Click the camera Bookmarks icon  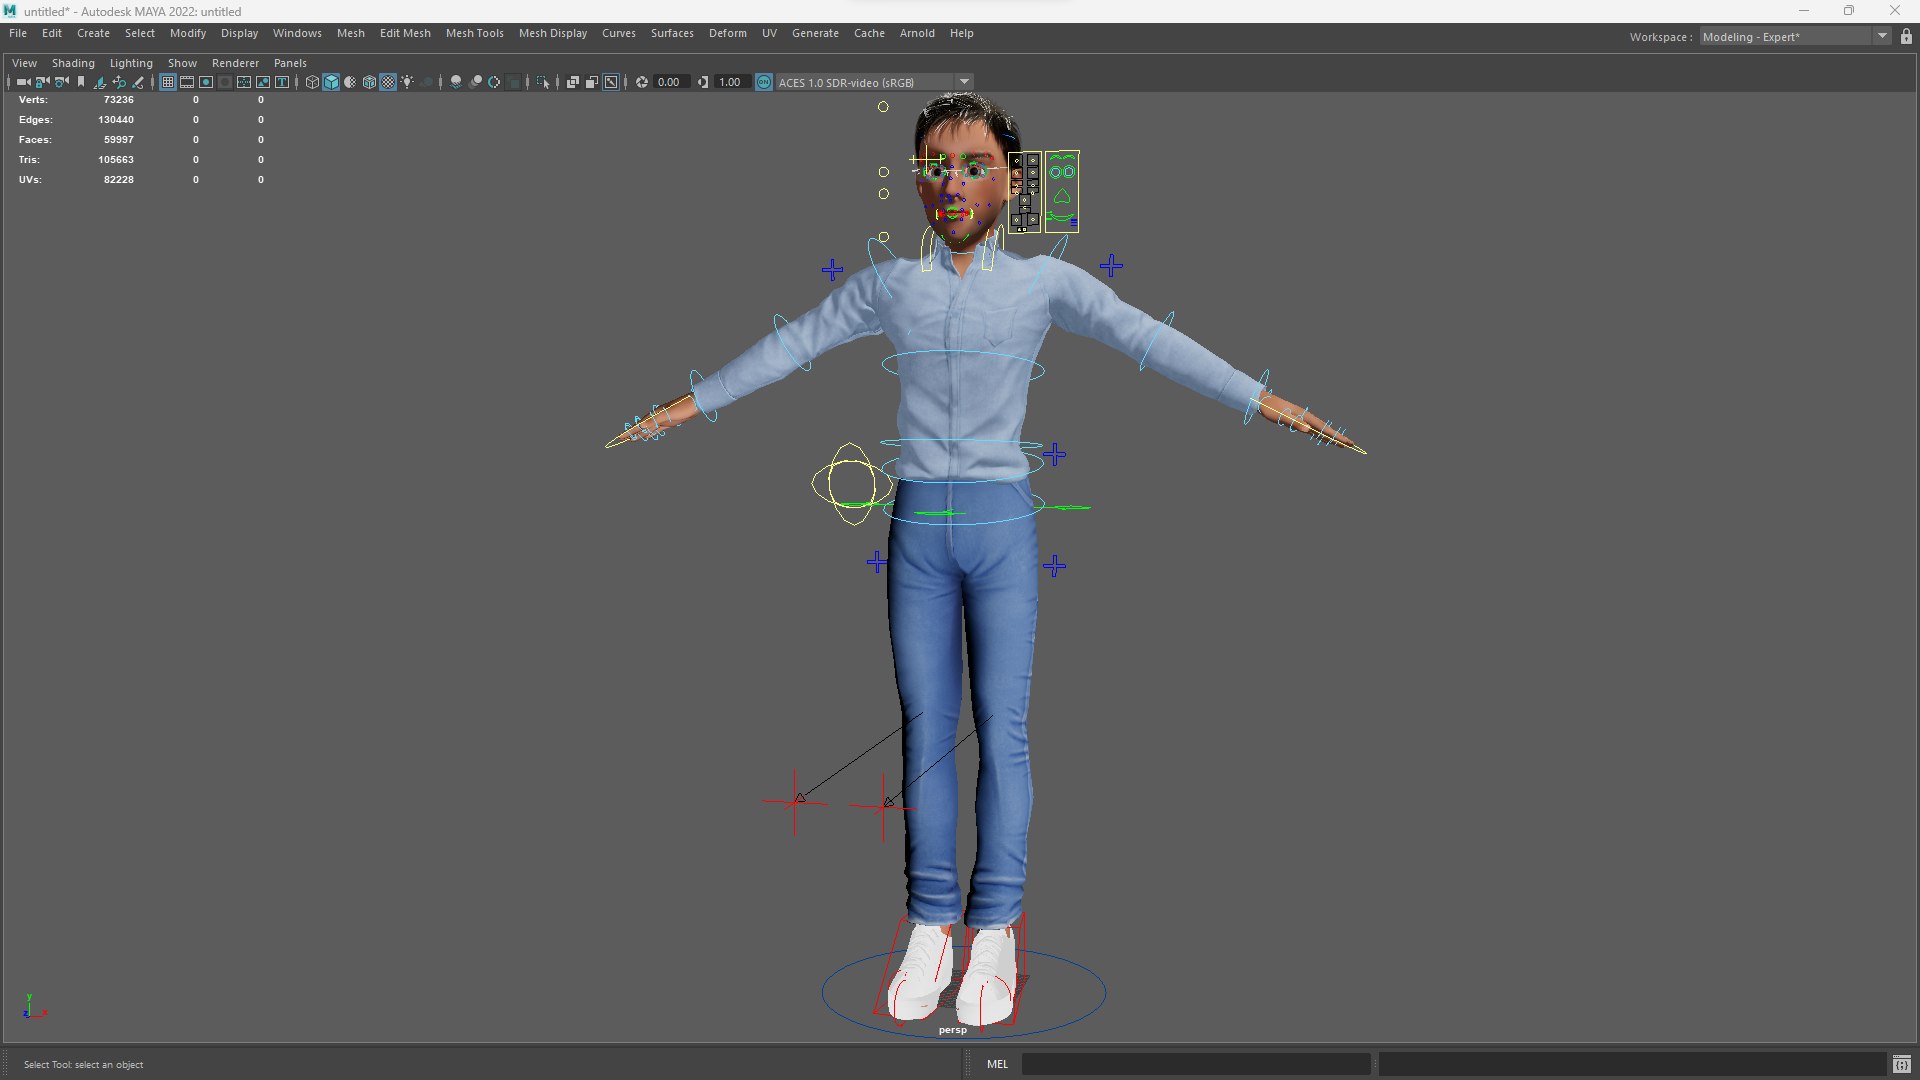tap(81, 82)
